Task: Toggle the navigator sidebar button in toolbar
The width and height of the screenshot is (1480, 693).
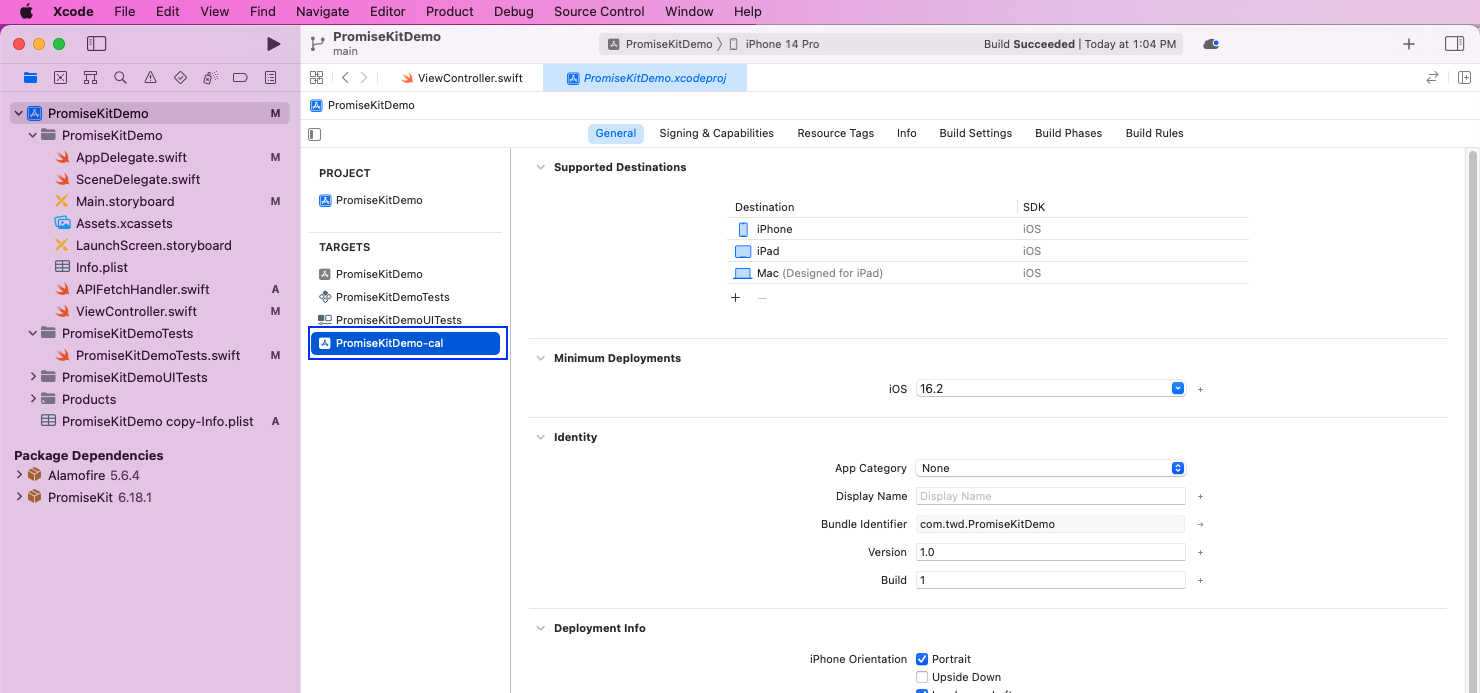Action: pos(96,44)
